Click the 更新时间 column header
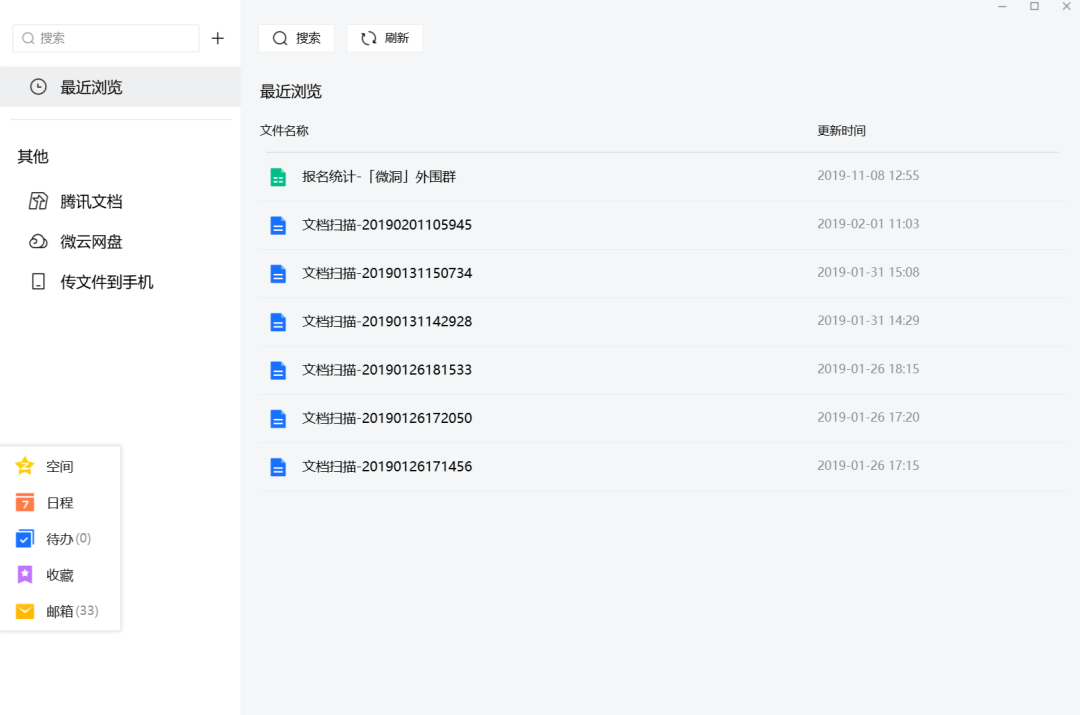Viewport: 1080px width, 715px height. (841, 131)
